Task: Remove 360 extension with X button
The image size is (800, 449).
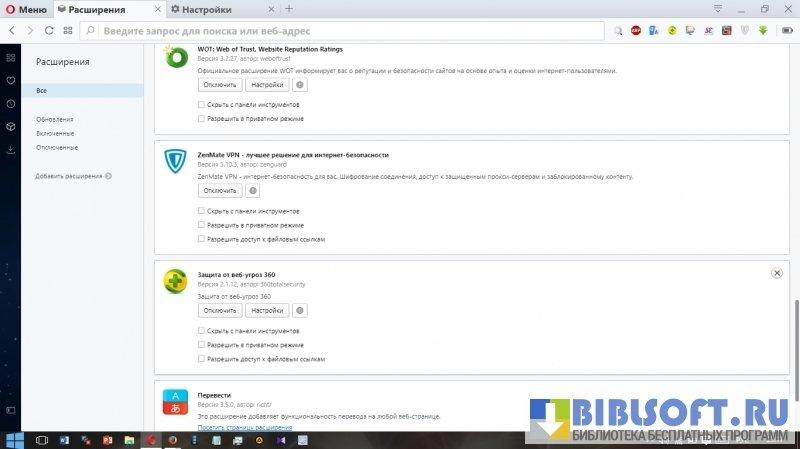Action: tap(777, 273)
